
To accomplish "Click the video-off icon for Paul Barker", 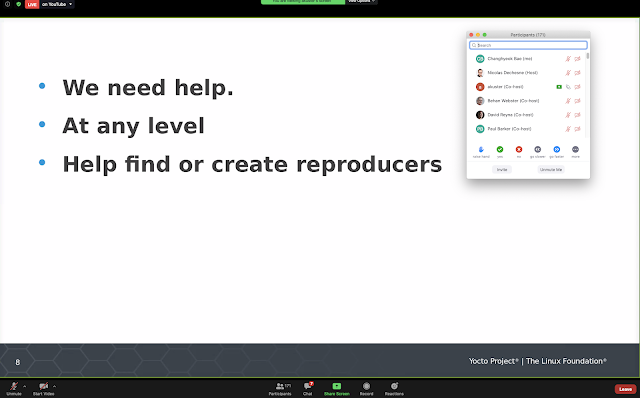I will [578, 129].
